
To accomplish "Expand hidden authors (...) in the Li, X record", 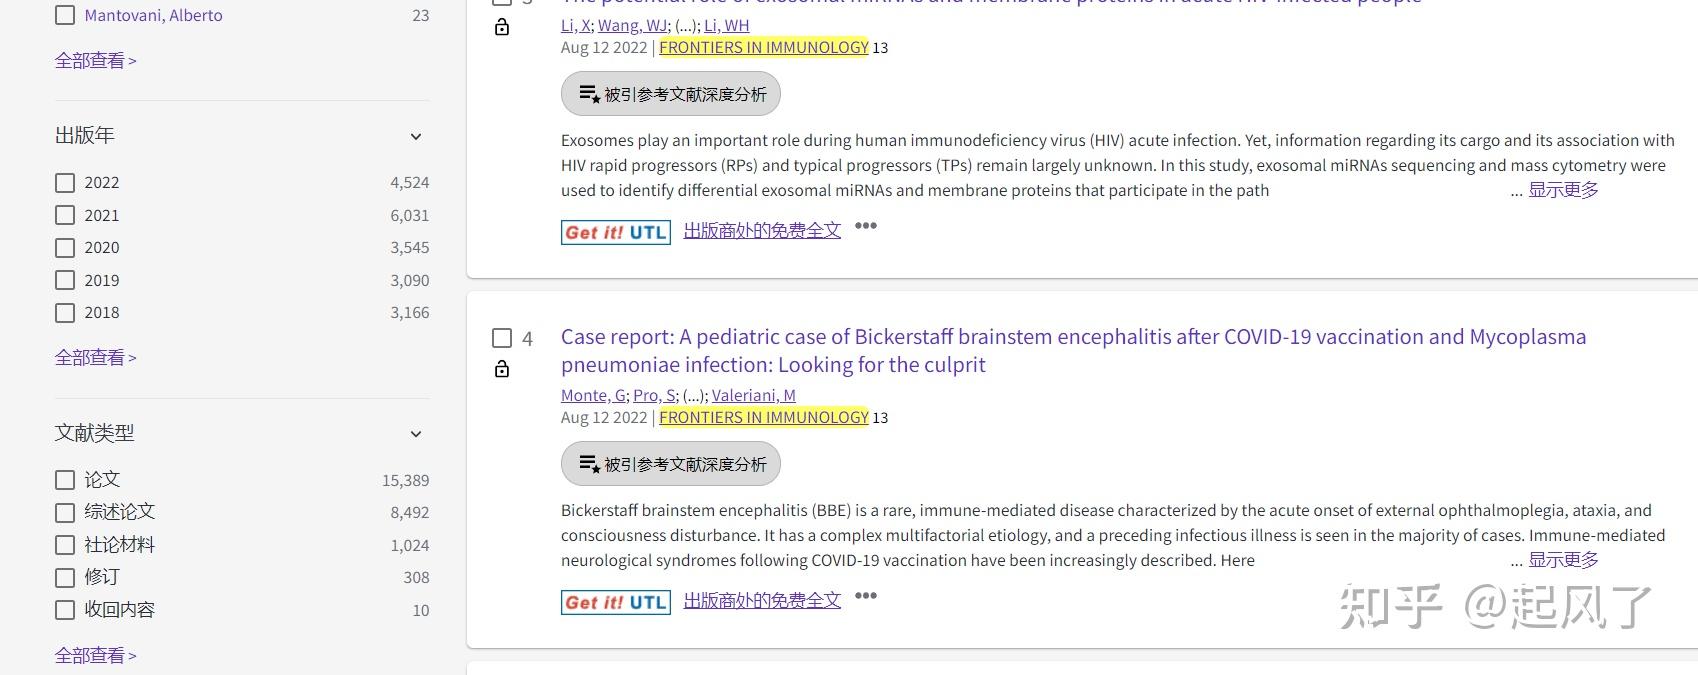I will pyautogui.click(x=686, y=25).
